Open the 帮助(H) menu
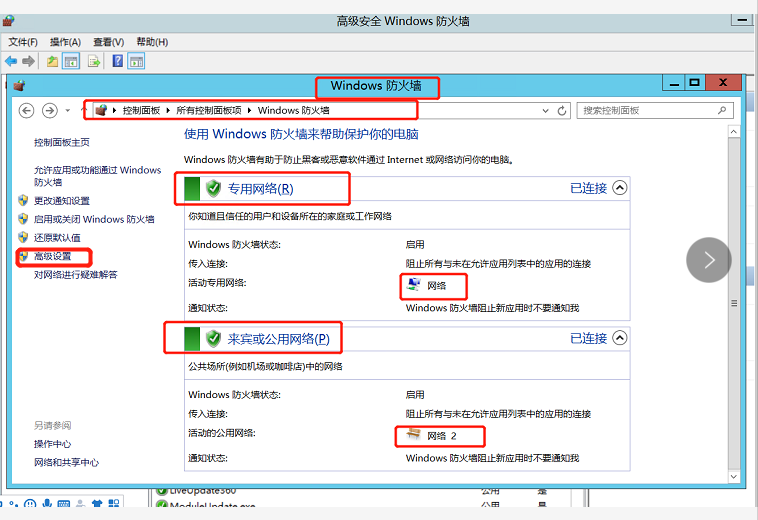 click(152, 42)
